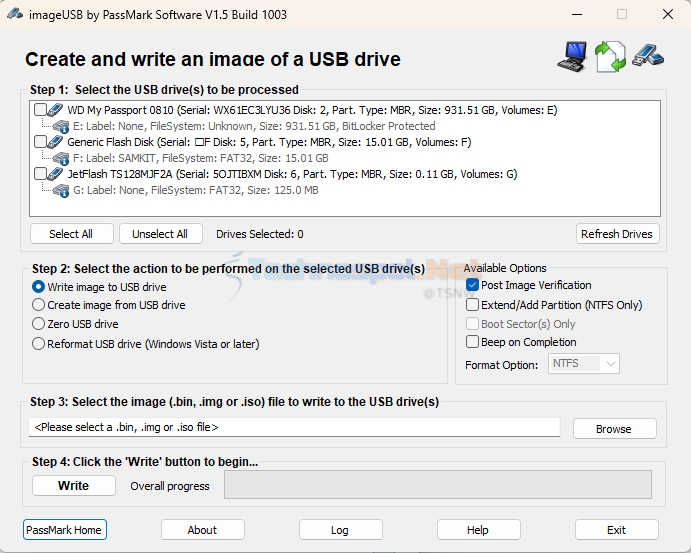
Task: Click the WD My Passport drive icon
Action: point(55,110)
